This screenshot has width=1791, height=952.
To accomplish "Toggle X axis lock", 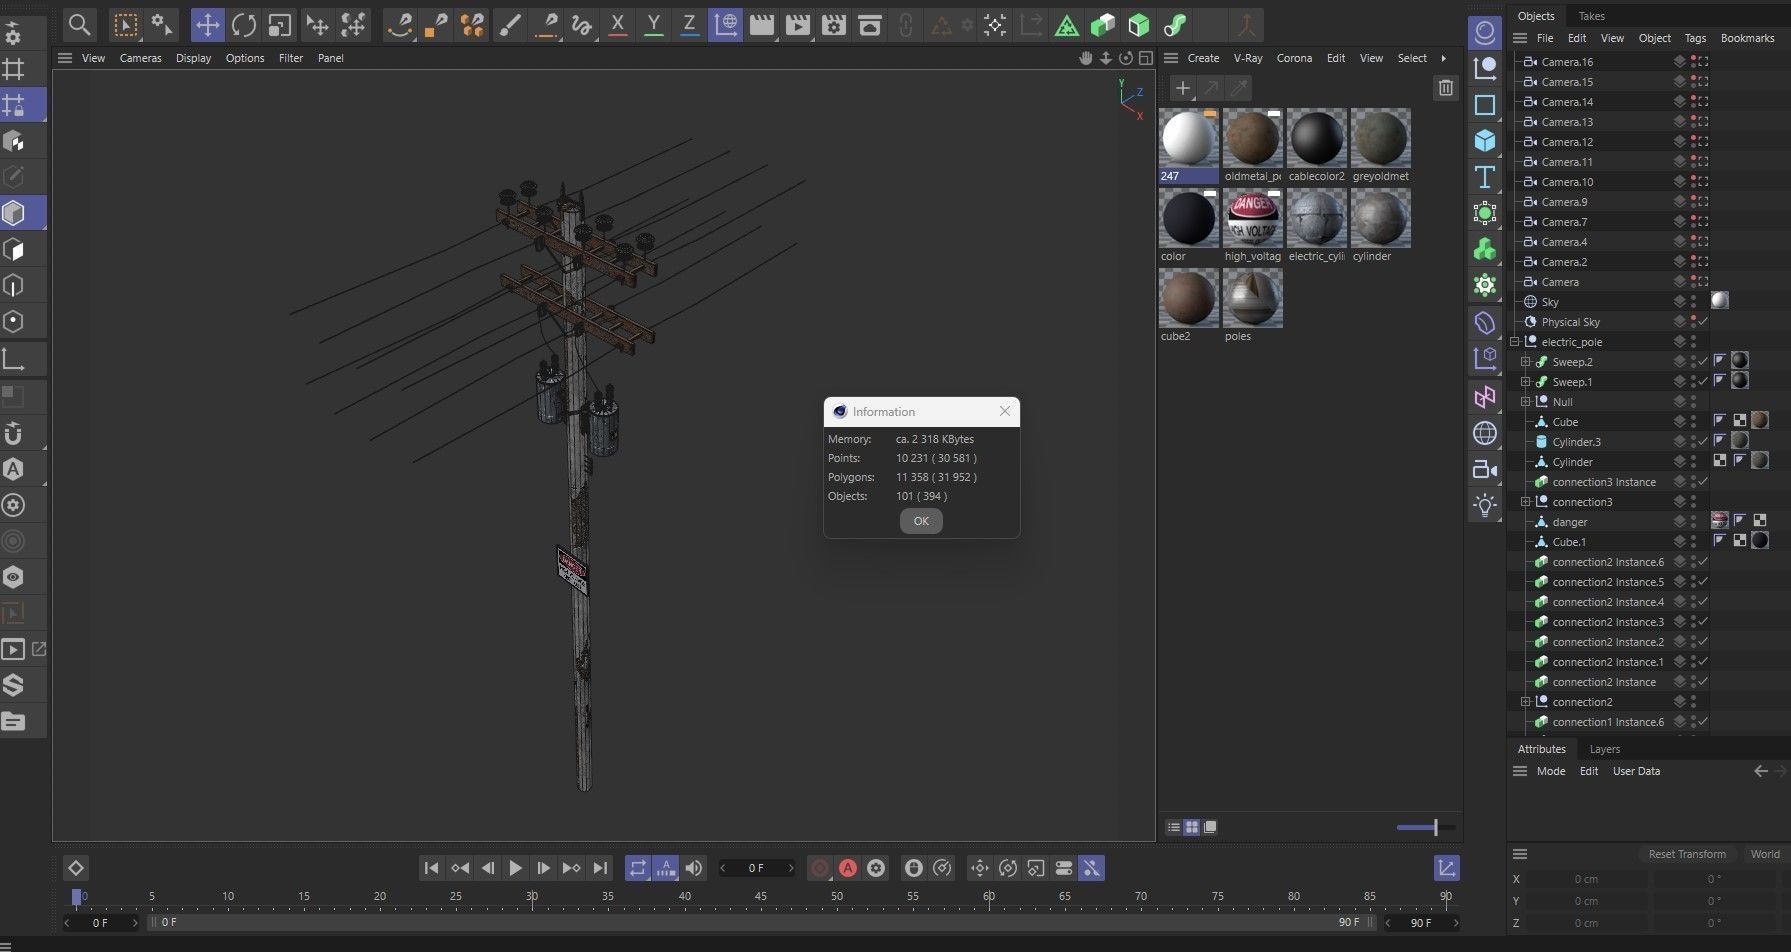I will coord(618,25).
